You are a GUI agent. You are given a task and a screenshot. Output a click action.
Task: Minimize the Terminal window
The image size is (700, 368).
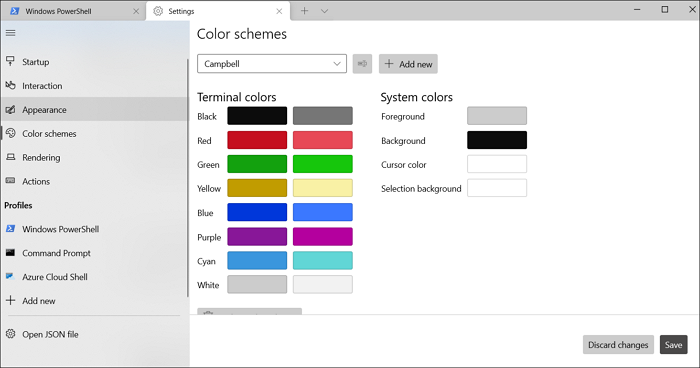(x=637, y=9)
